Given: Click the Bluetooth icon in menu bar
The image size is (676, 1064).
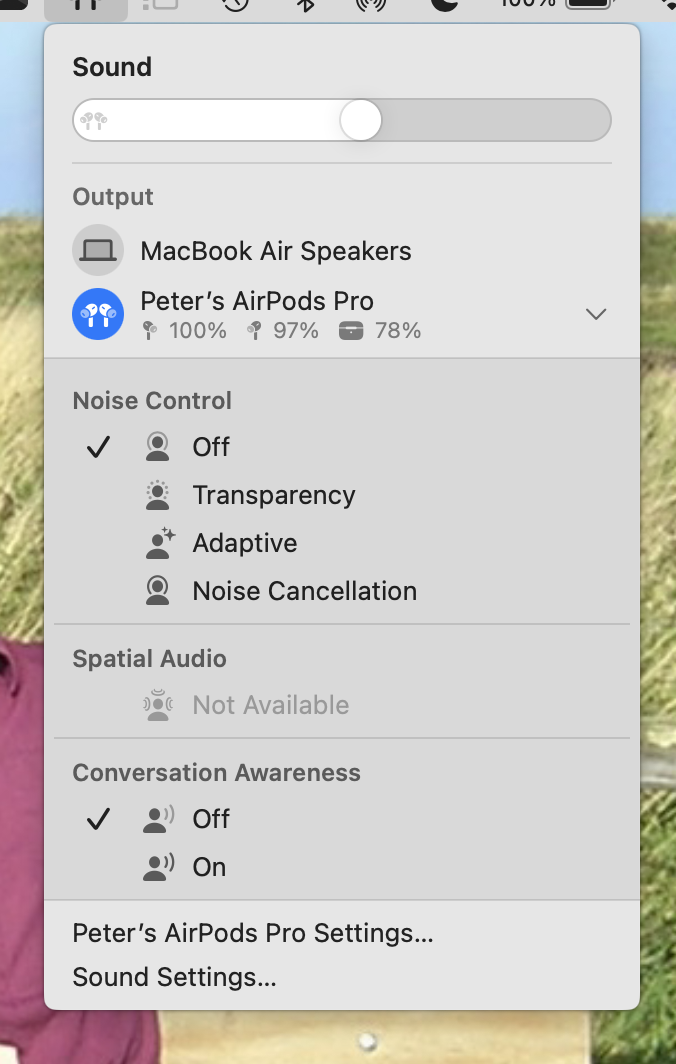Looking at the screenshot, I should [x=306, y=5].
